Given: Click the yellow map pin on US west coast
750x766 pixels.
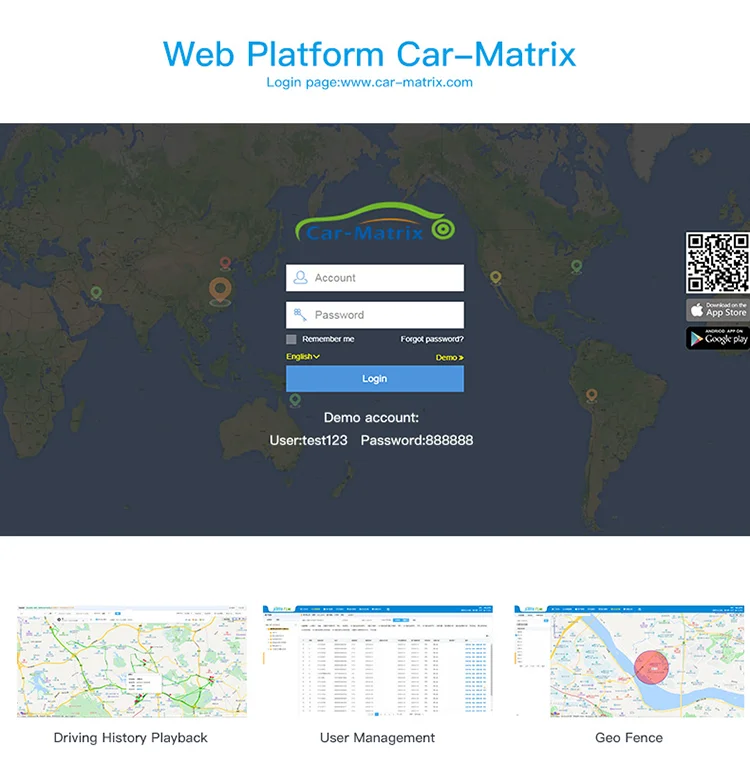Looking at the screenshot, I should [x=495, y=278].
